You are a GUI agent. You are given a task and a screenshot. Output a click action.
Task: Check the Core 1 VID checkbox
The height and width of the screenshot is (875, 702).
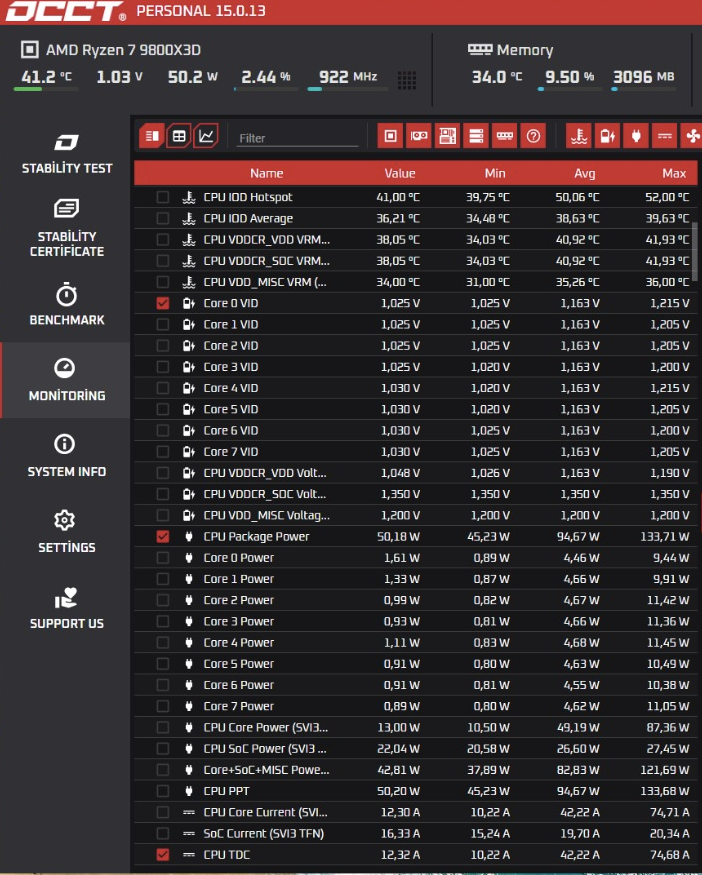point(162,324)
